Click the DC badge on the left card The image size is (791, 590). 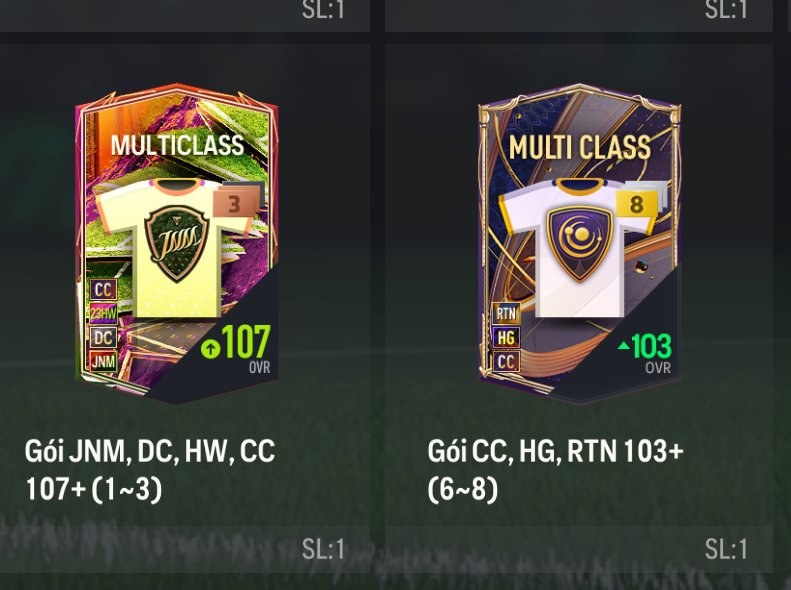click(x=103, y=338)
